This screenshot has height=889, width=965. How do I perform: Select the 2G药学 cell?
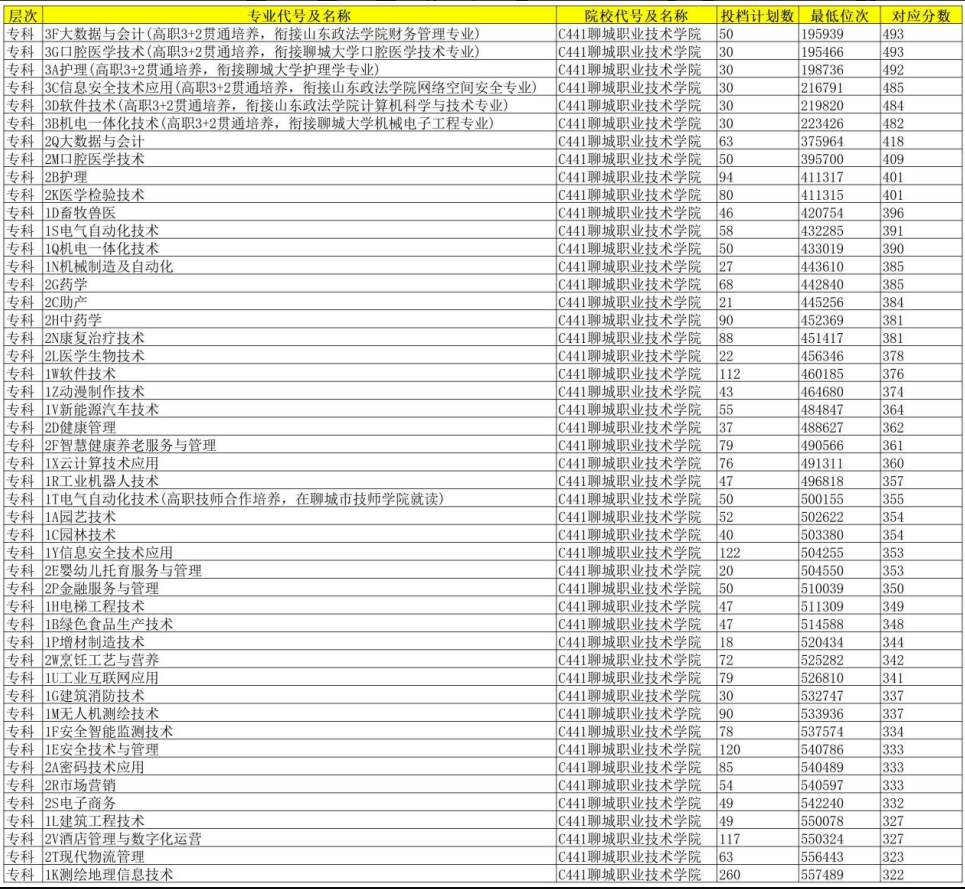click(x=299, y=284)
